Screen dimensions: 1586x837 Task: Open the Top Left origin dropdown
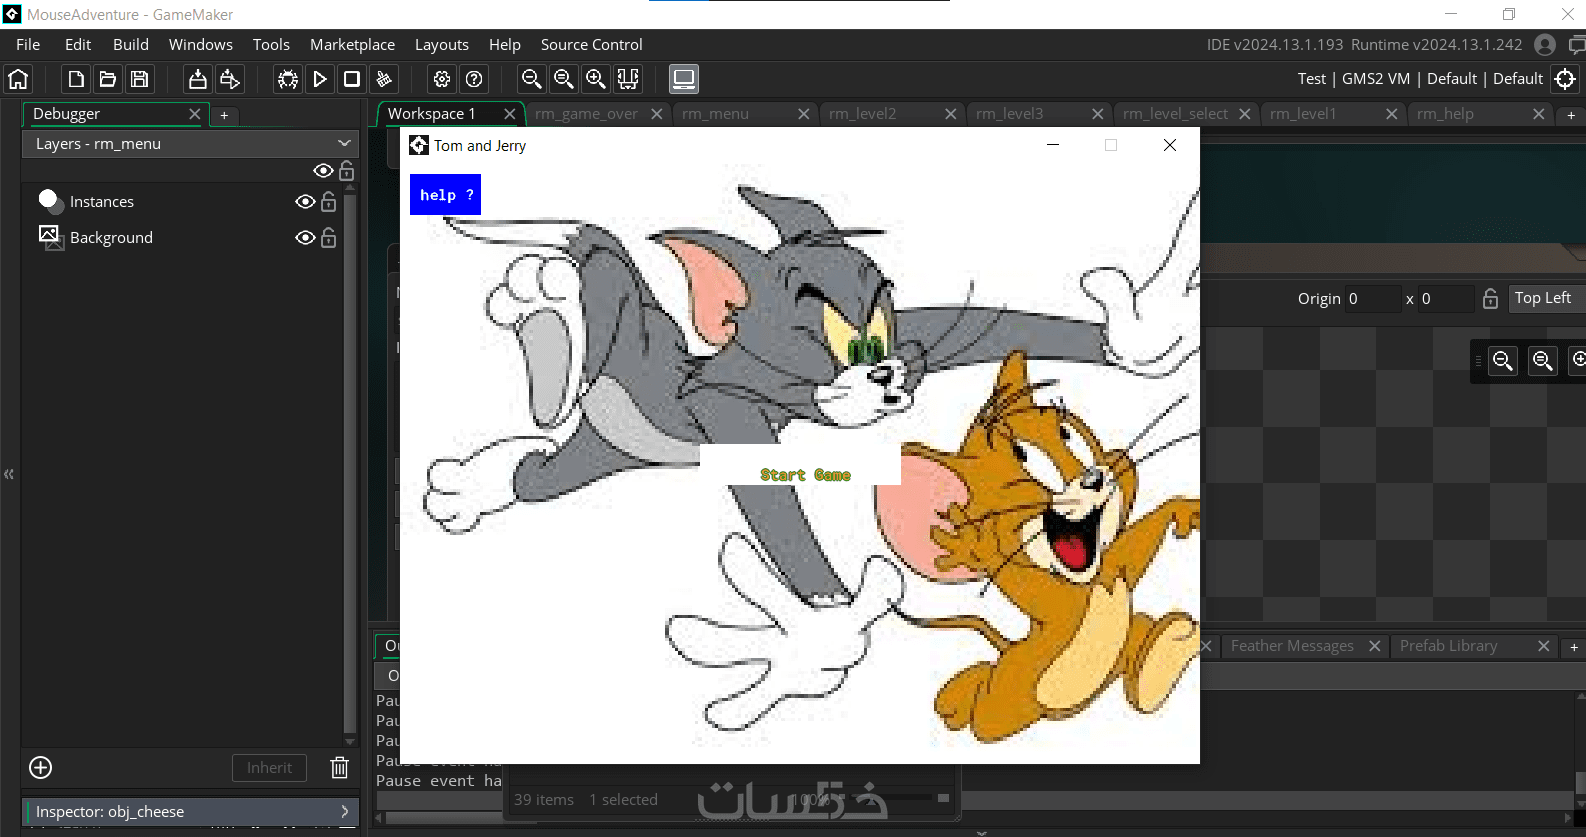click(1546, 298)
